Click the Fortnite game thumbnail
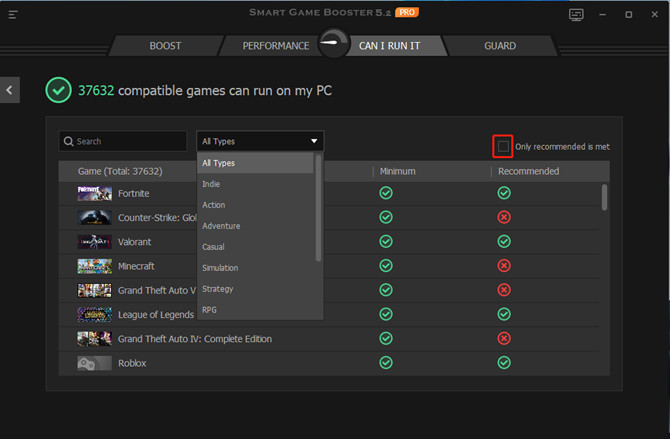Screen dimensions: 670x439 (94, 193)
